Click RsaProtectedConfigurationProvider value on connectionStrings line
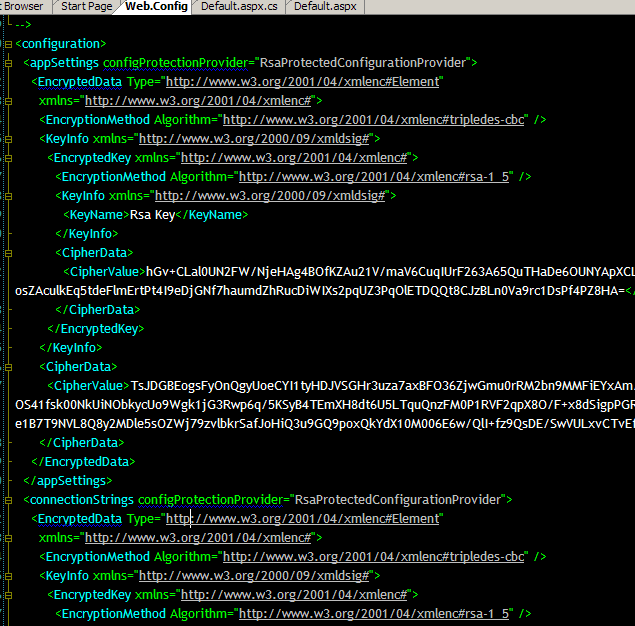The image size is (635, 626). [400, 500]
